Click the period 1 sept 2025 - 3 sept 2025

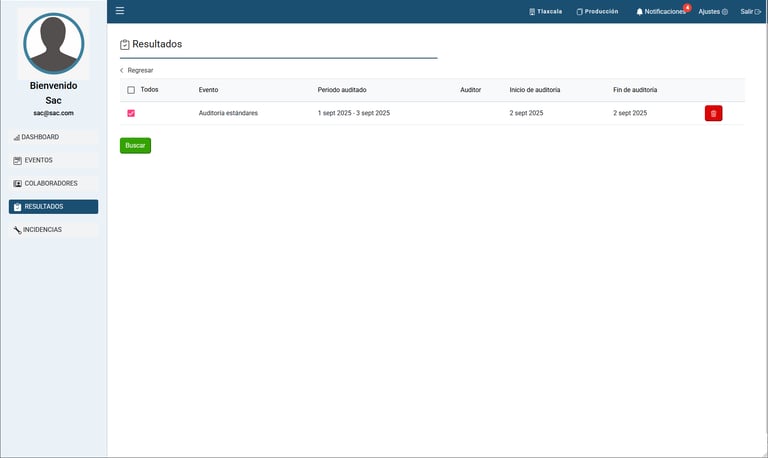click(x=354, y=113)
